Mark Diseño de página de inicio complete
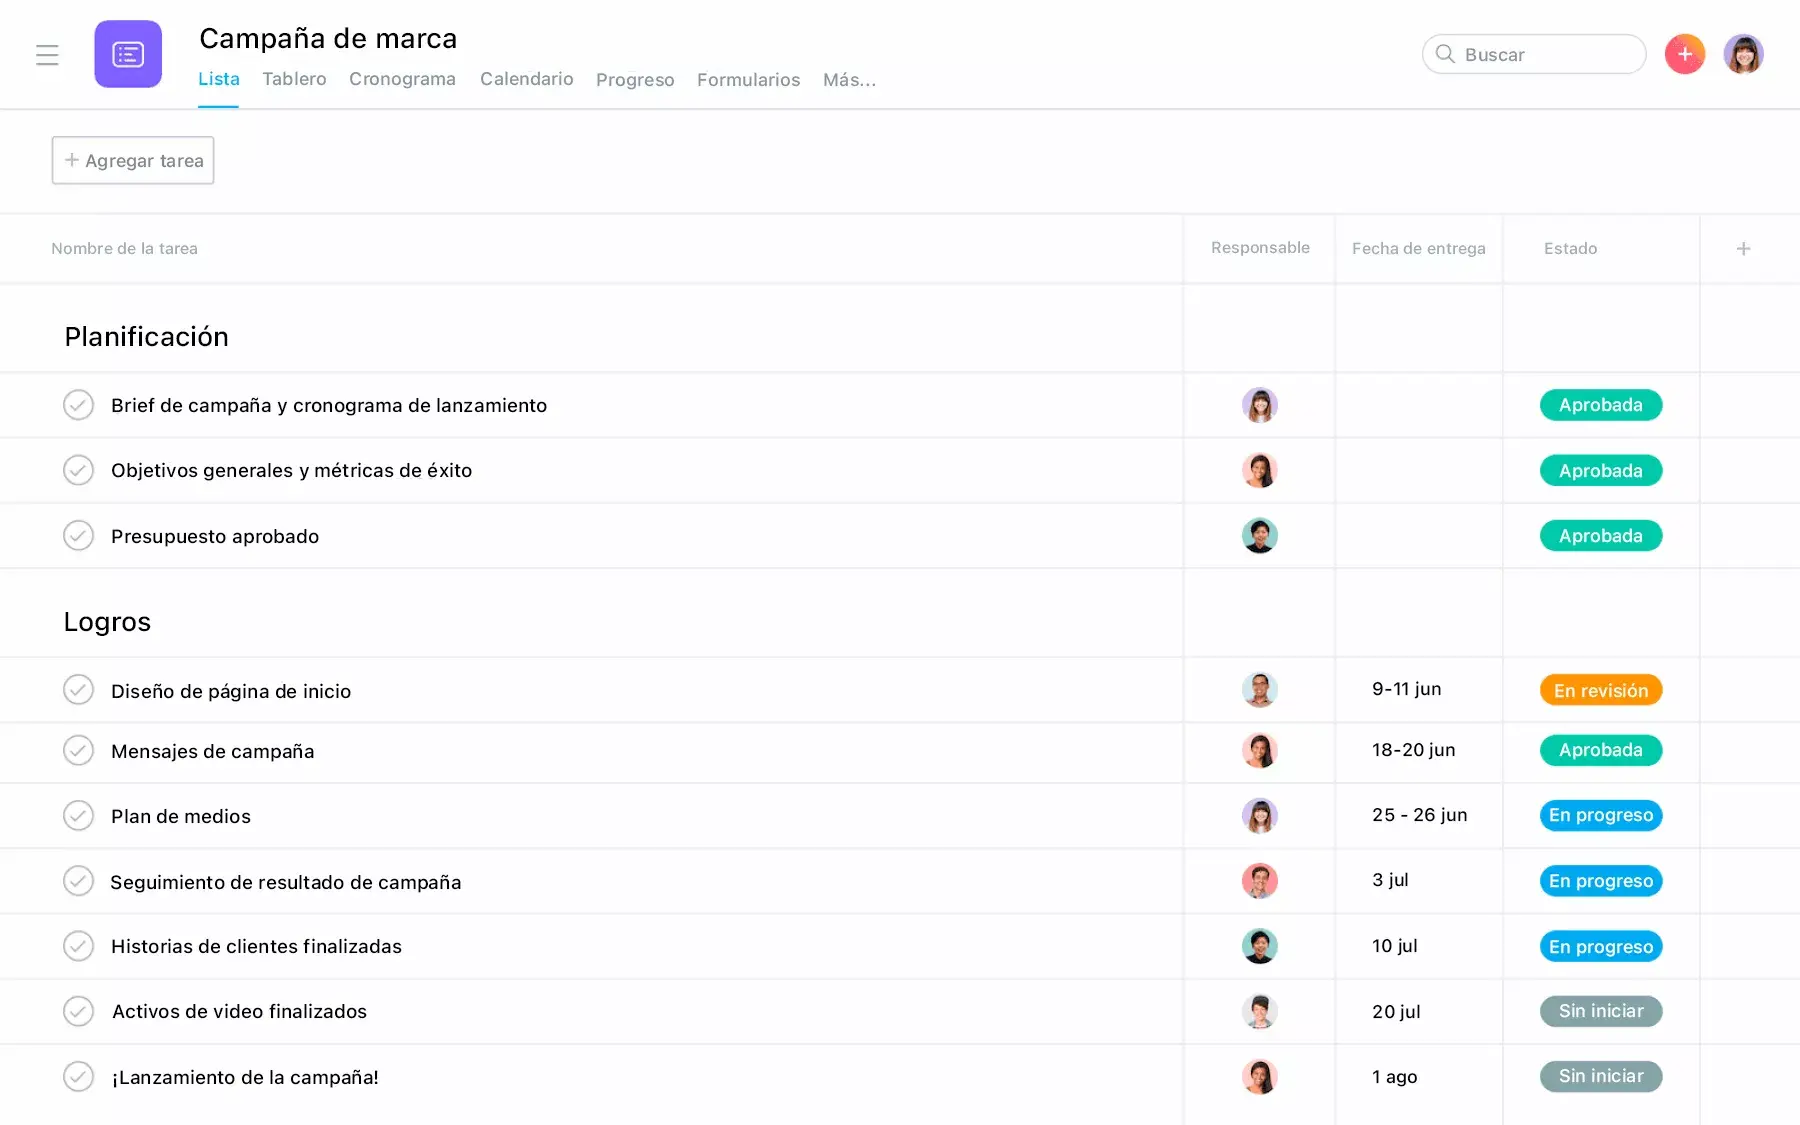 (78, 690)
